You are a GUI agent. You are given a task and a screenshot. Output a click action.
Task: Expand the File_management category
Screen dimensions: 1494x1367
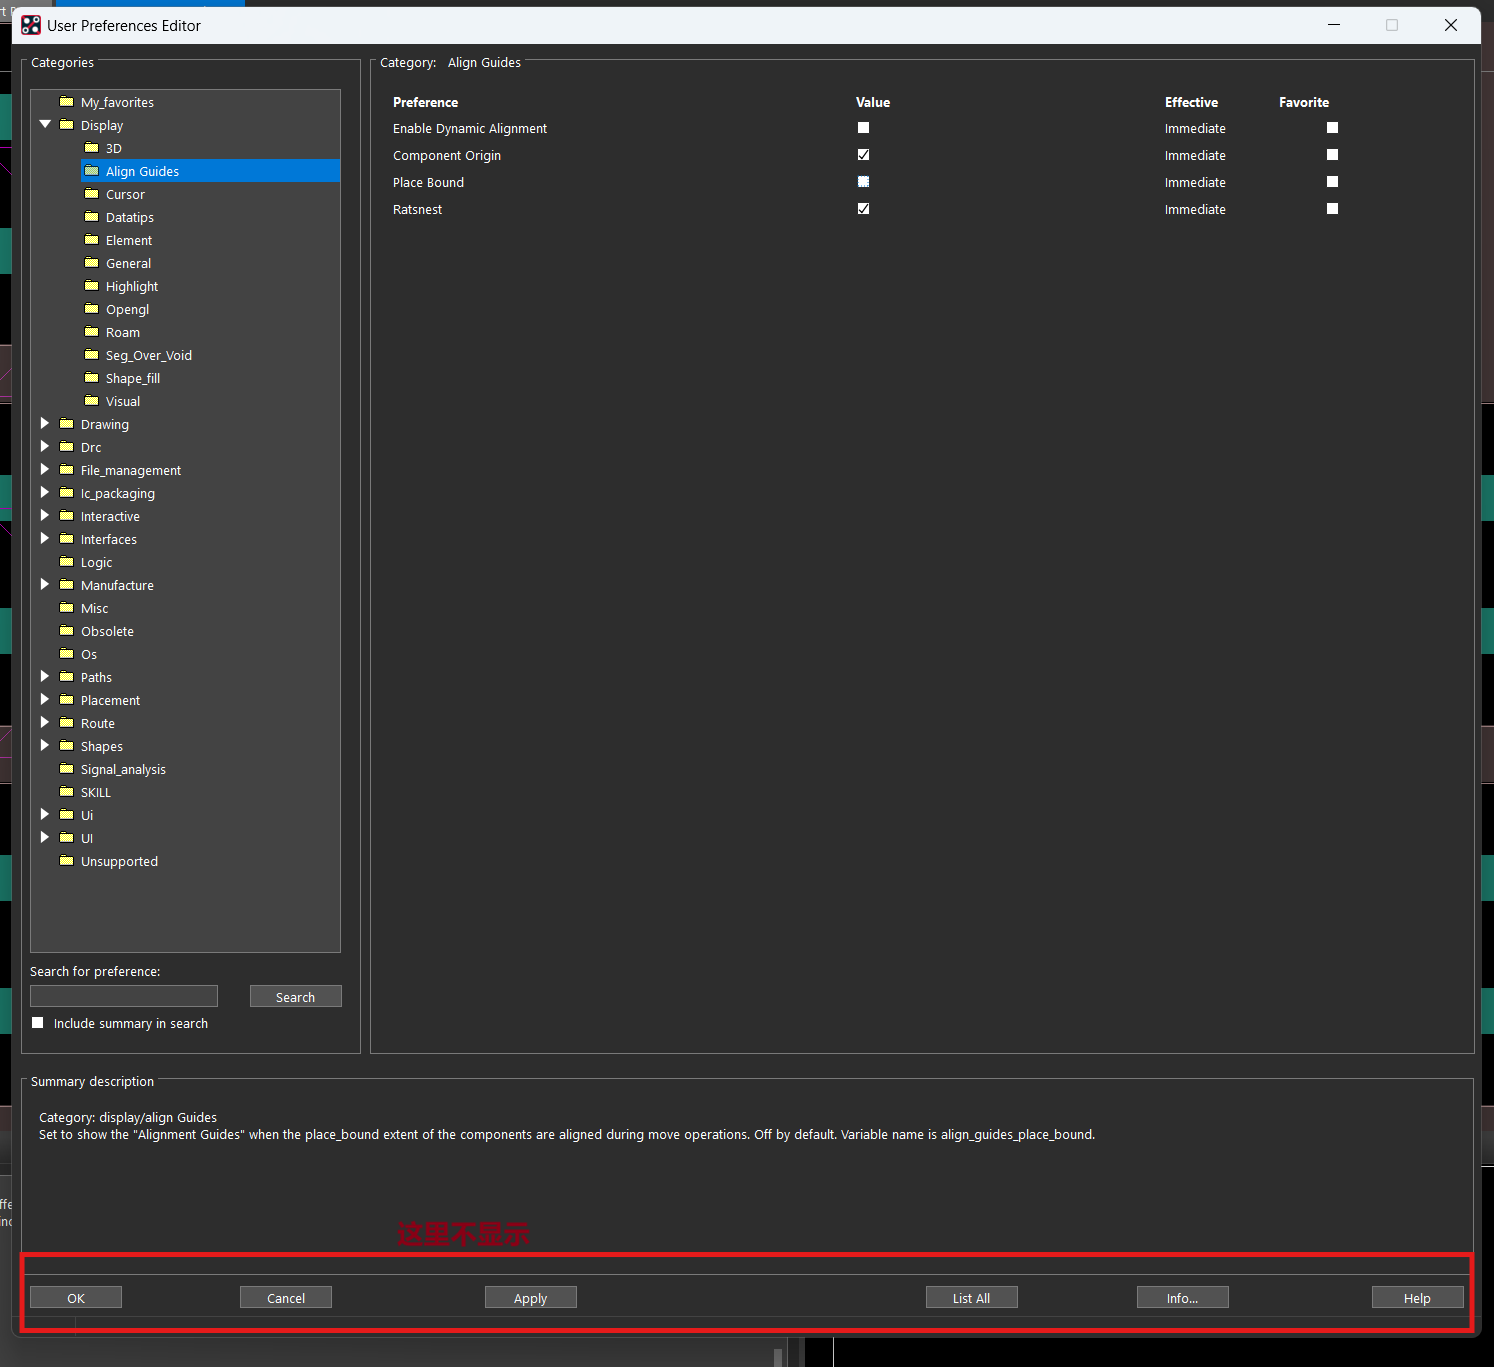[45, 469]
